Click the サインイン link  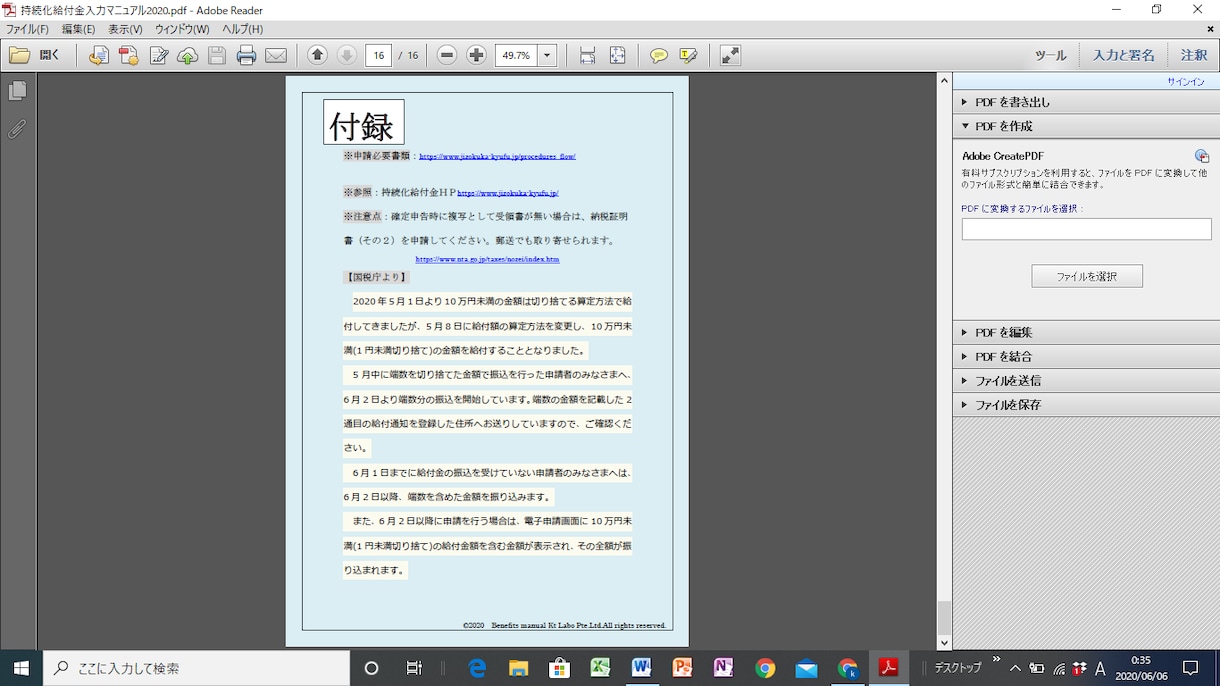(1185, 82)
